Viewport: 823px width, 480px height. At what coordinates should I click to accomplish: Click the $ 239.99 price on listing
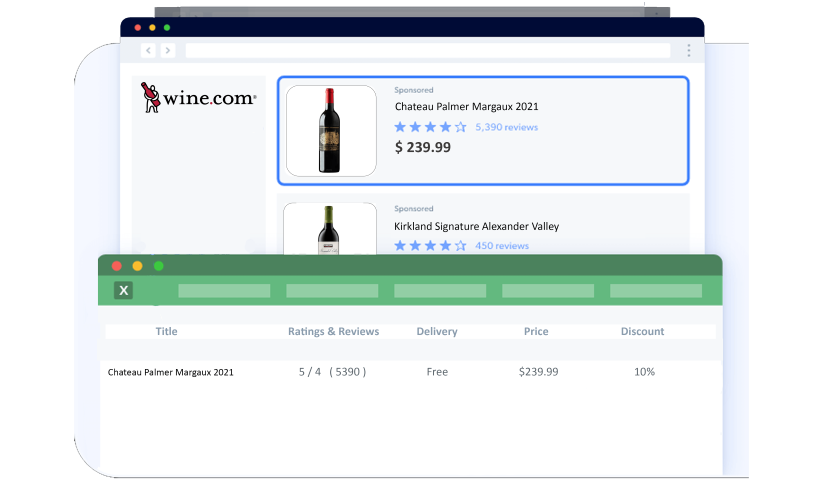point(423,147)
